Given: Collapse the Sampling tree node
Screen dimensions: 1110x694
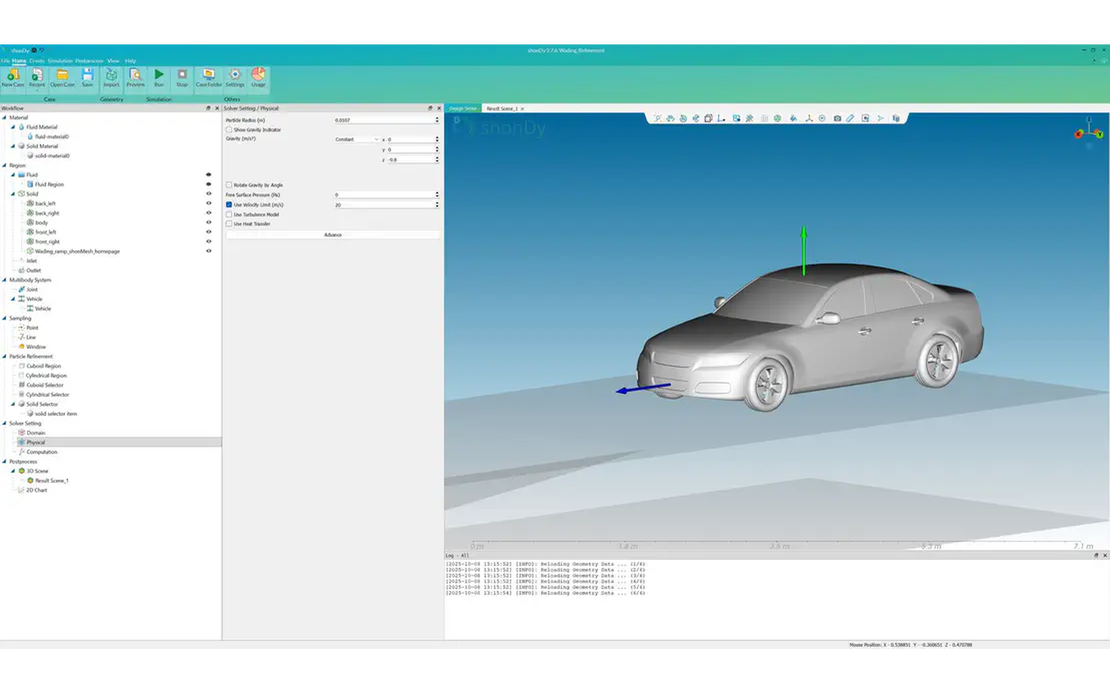Looking at the screenshot, I should pyautogui.click(x=4, y=318).
